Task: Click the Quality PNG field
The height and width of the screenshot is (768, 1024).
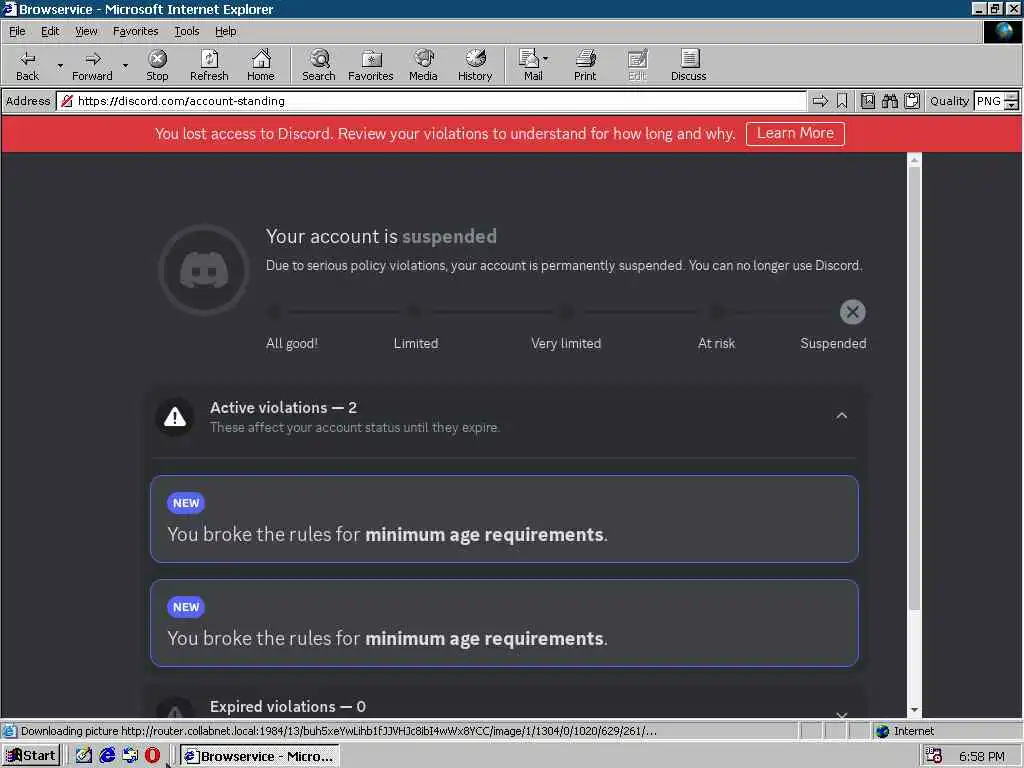Action: click(989, 101)
